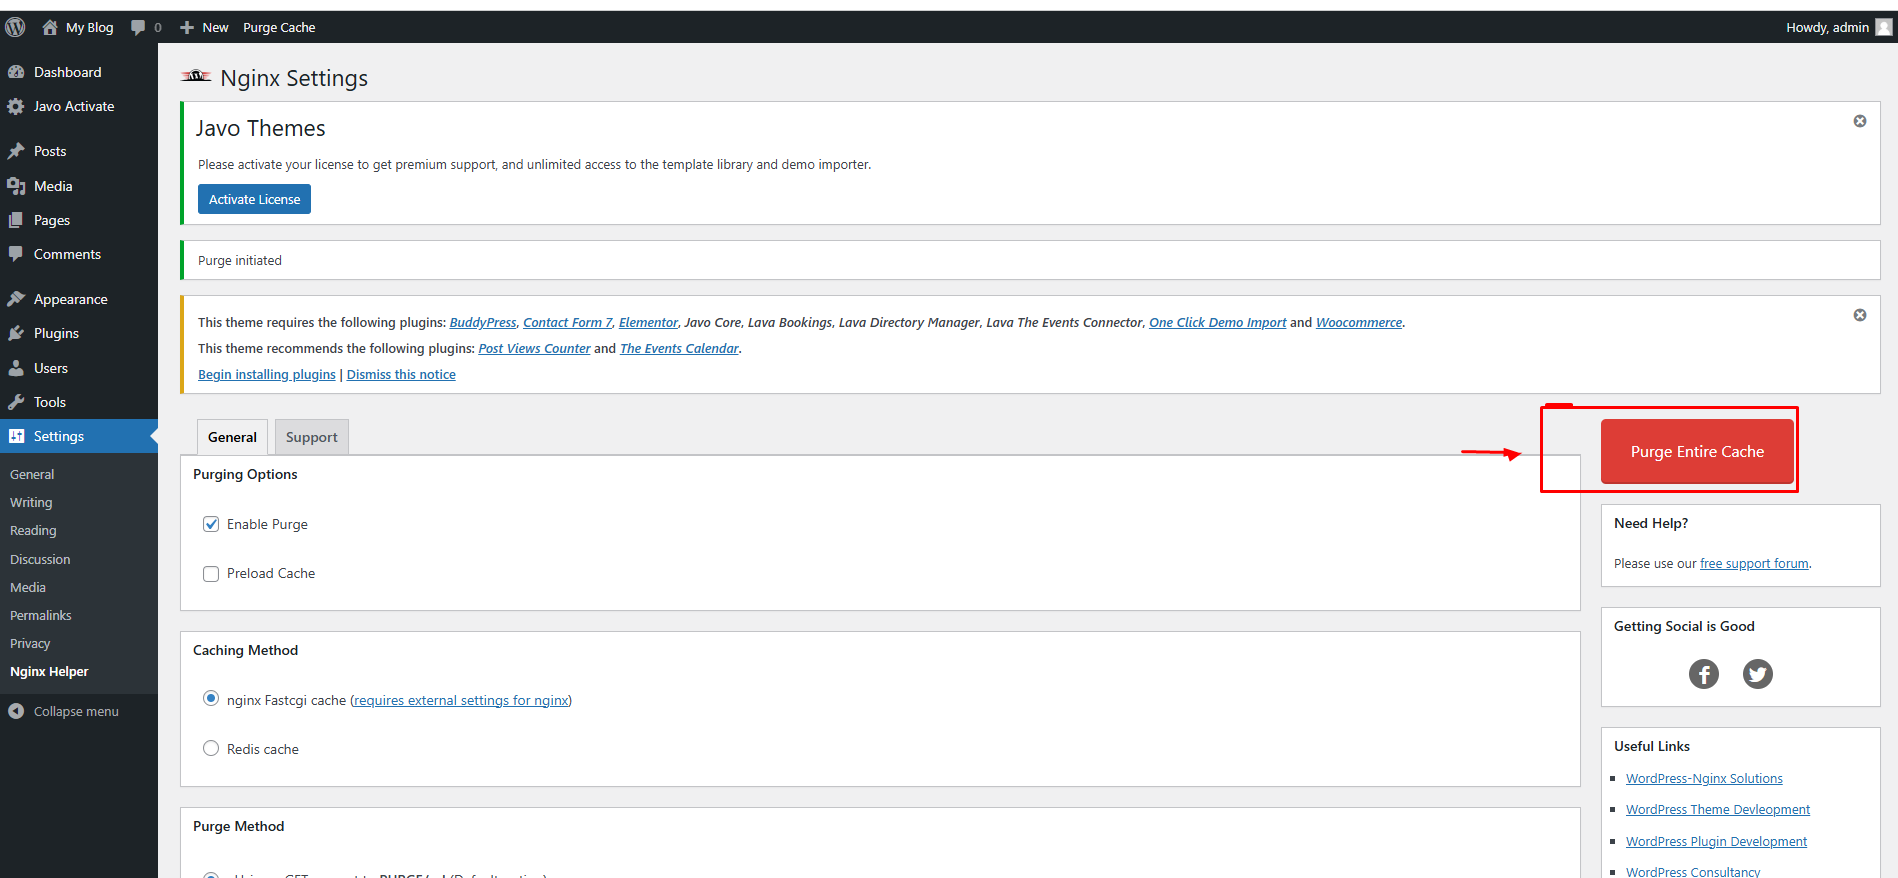Switch to the Support tab
Image resolution: width=1898 pixels, height=878 pixels.
tap(312, 437)
